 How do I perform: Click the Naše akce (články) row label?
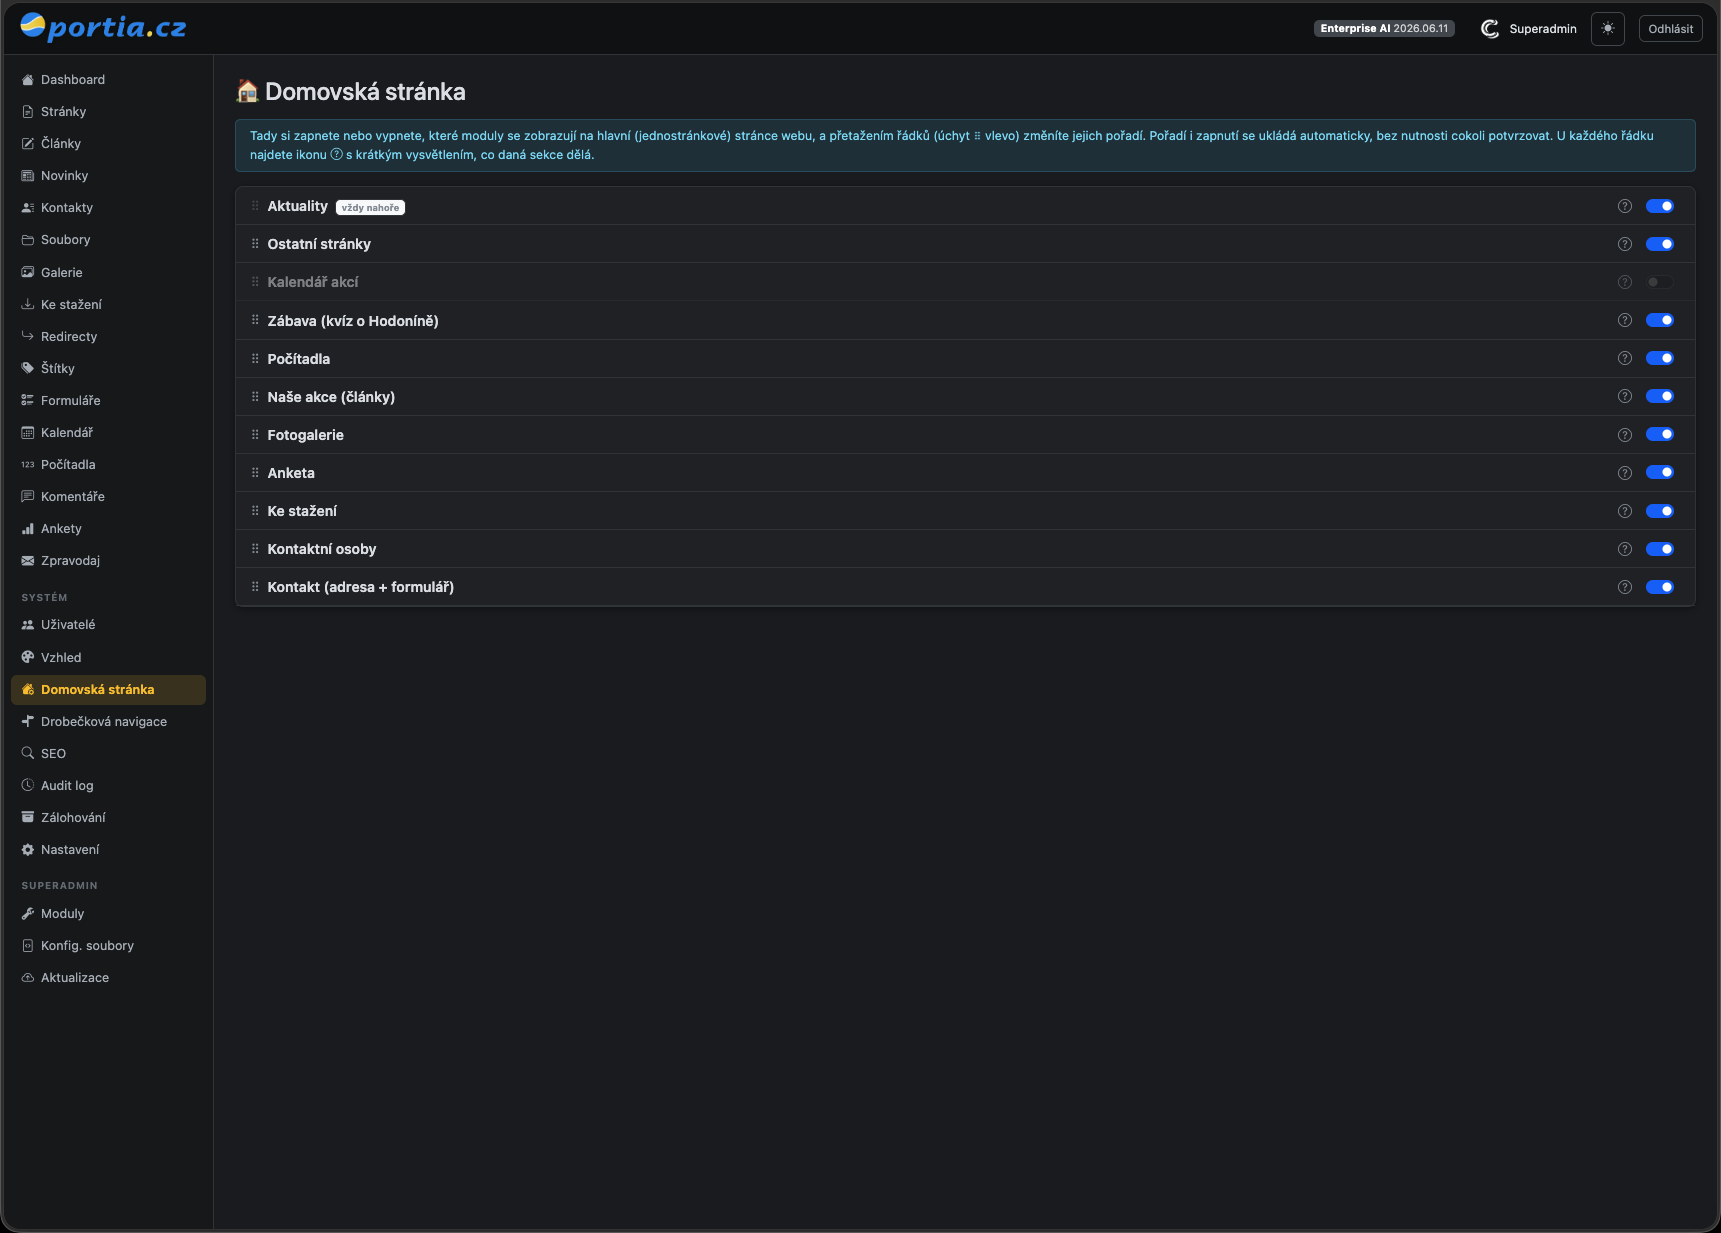[x=331, y=397]
